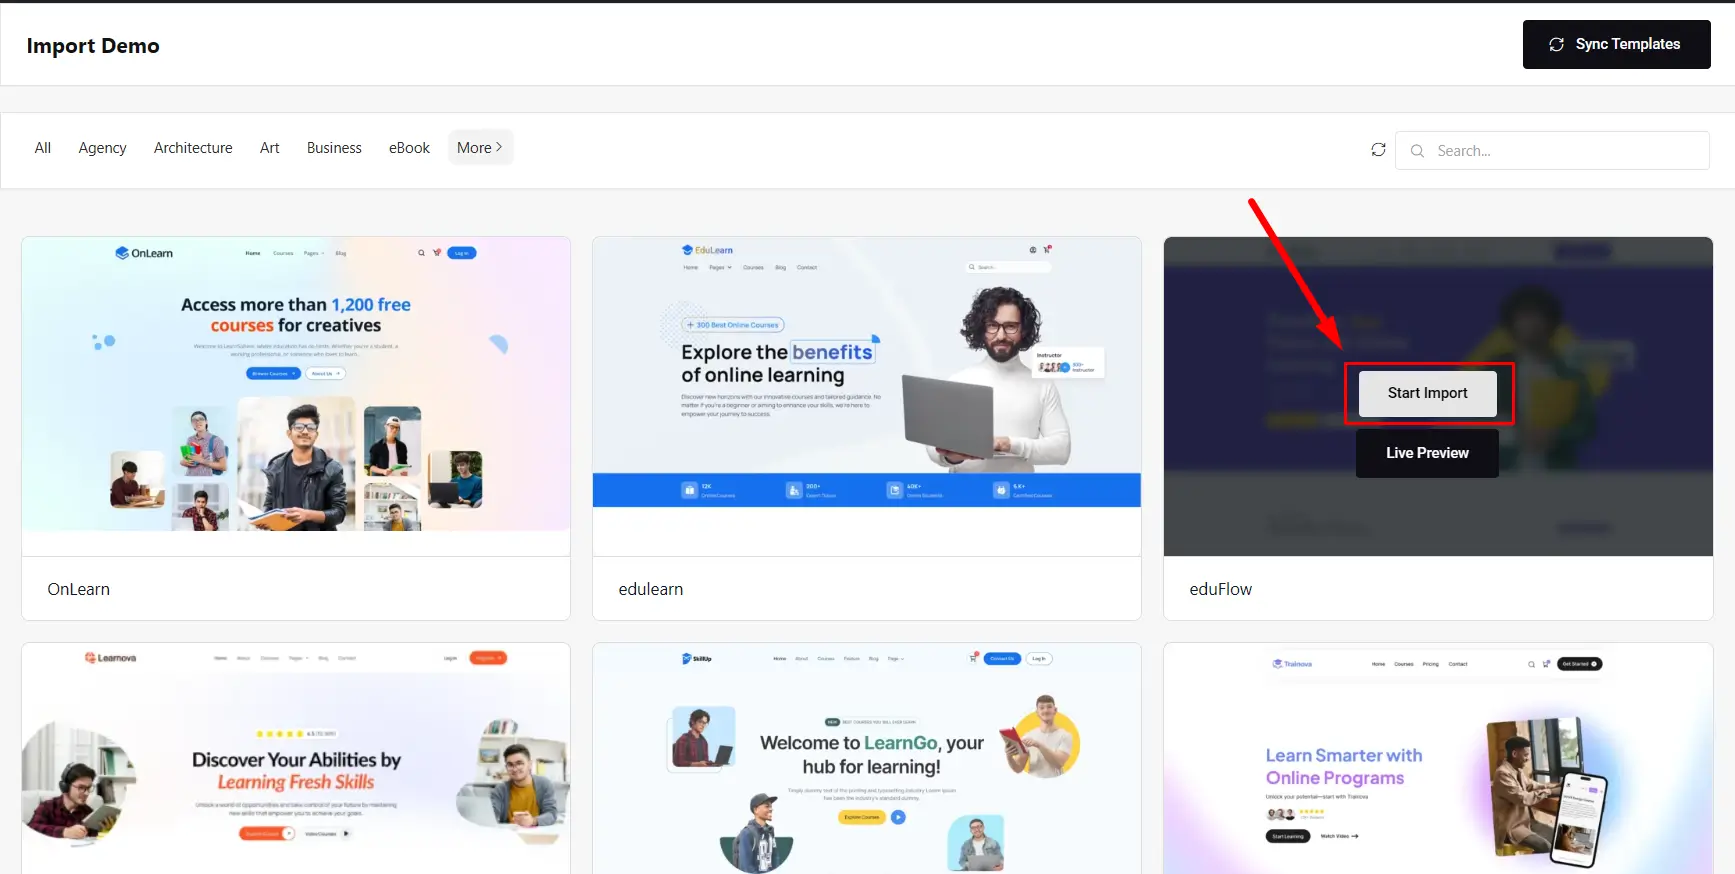Open the OnLearn template thumbnail
The image size is (1735, 874).
point(296,396)
